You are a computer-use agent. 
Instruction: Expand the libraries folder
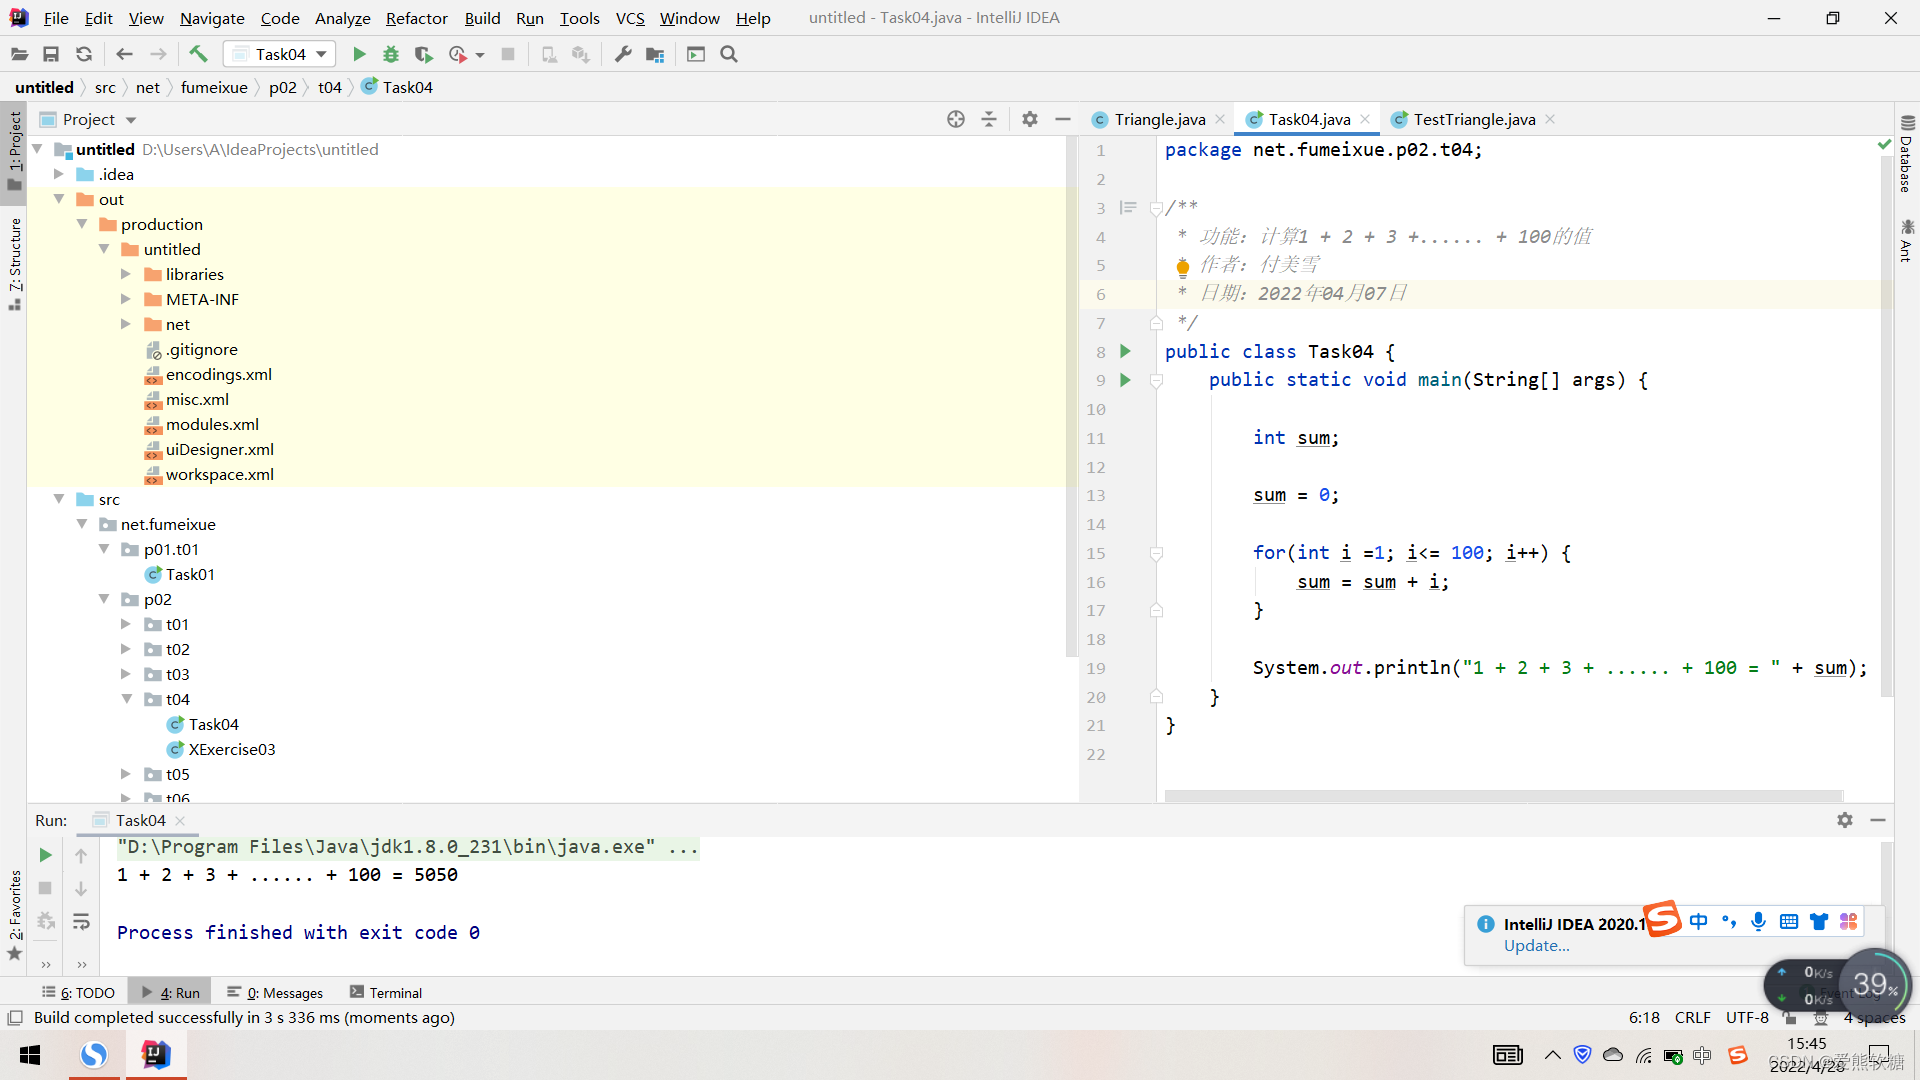coord(126,274)
